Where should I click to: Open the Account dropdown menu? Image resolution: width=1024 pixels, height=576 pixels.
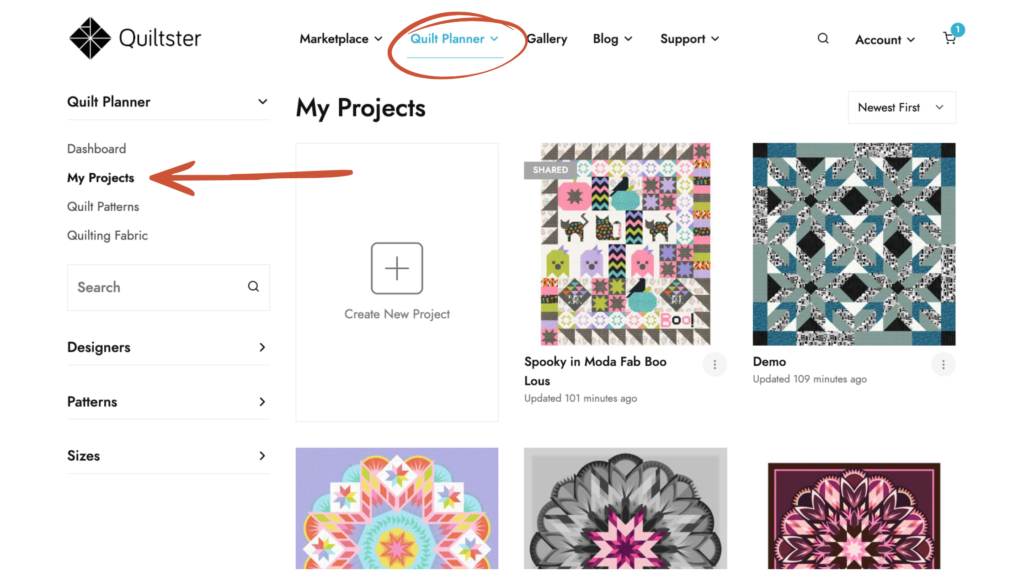click(885, 40)
